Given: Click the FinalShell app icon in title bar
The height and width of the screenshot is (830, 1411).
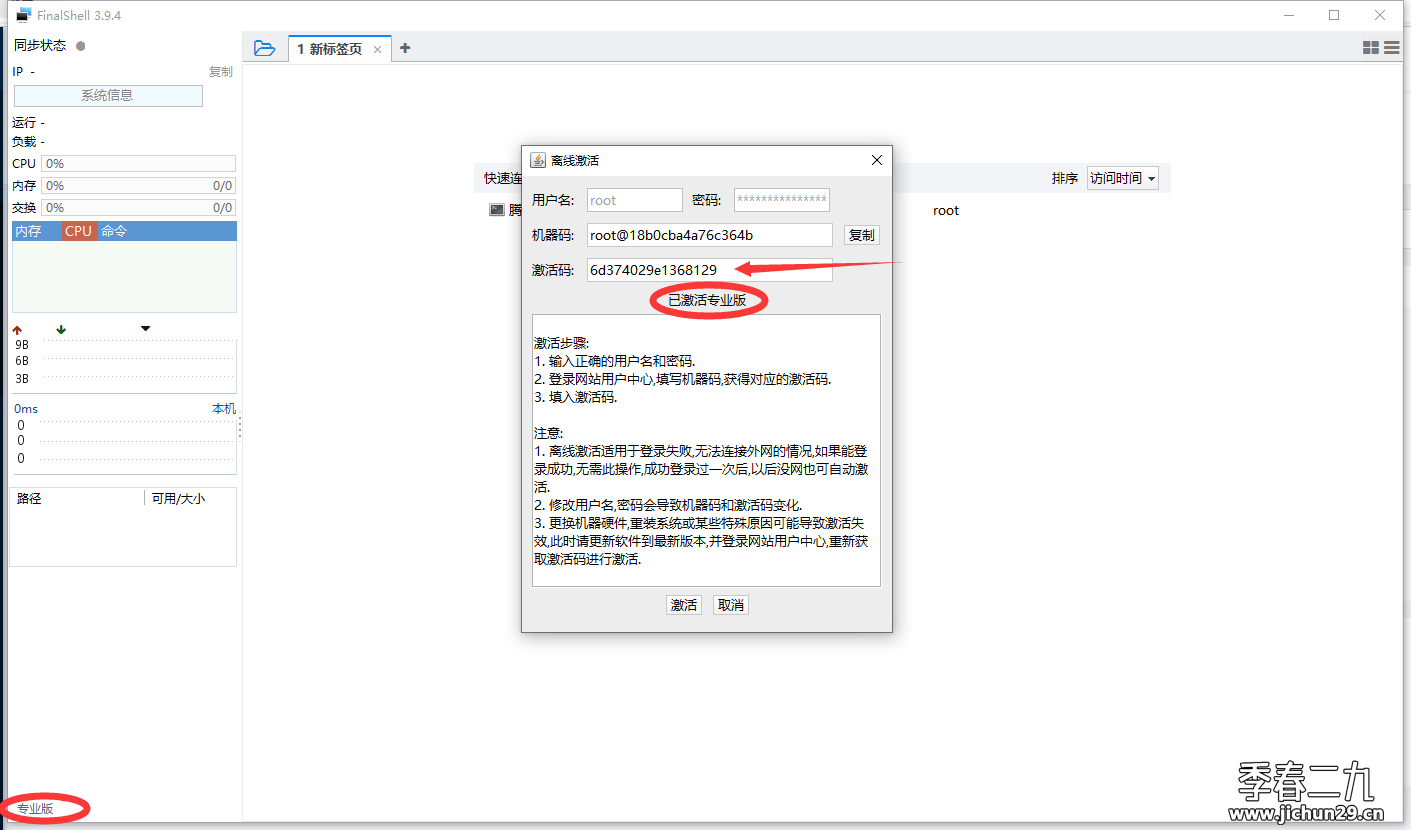Looking at the screenshot, I should 23,15.
